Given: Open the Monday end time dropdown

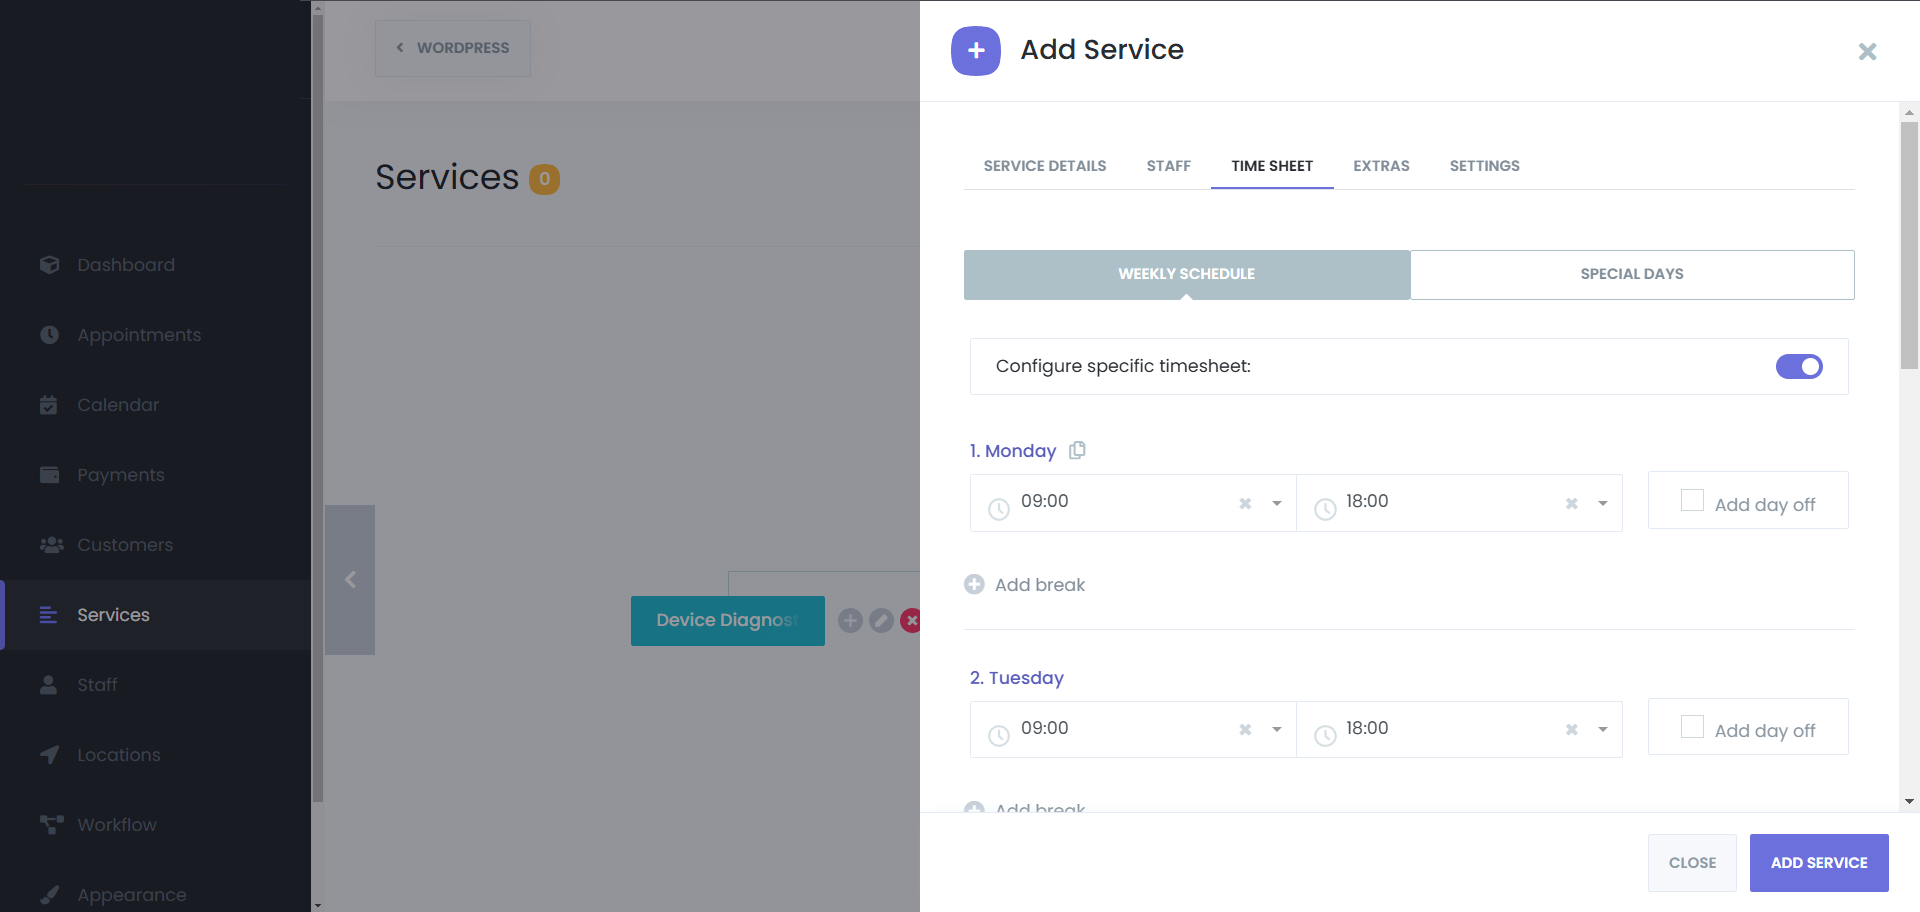Looking at the screenshot, I should pos(1603,503).
